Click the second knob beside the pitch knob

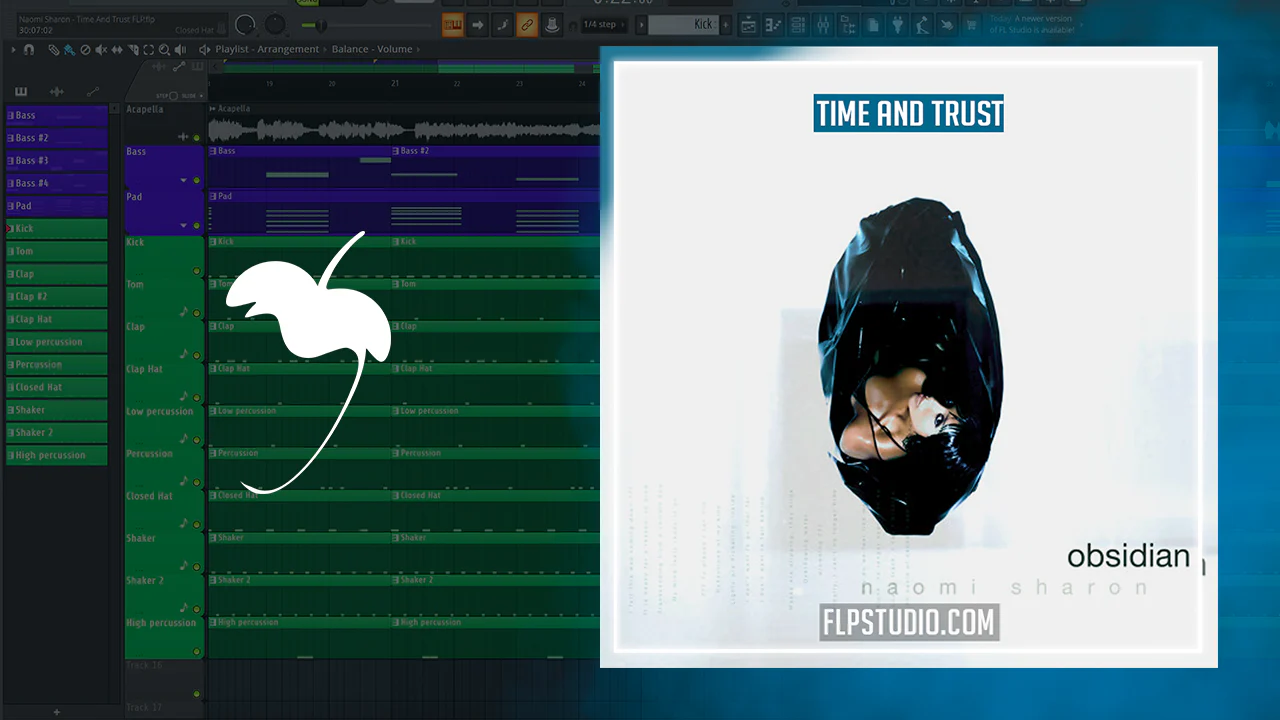point(276,25)
